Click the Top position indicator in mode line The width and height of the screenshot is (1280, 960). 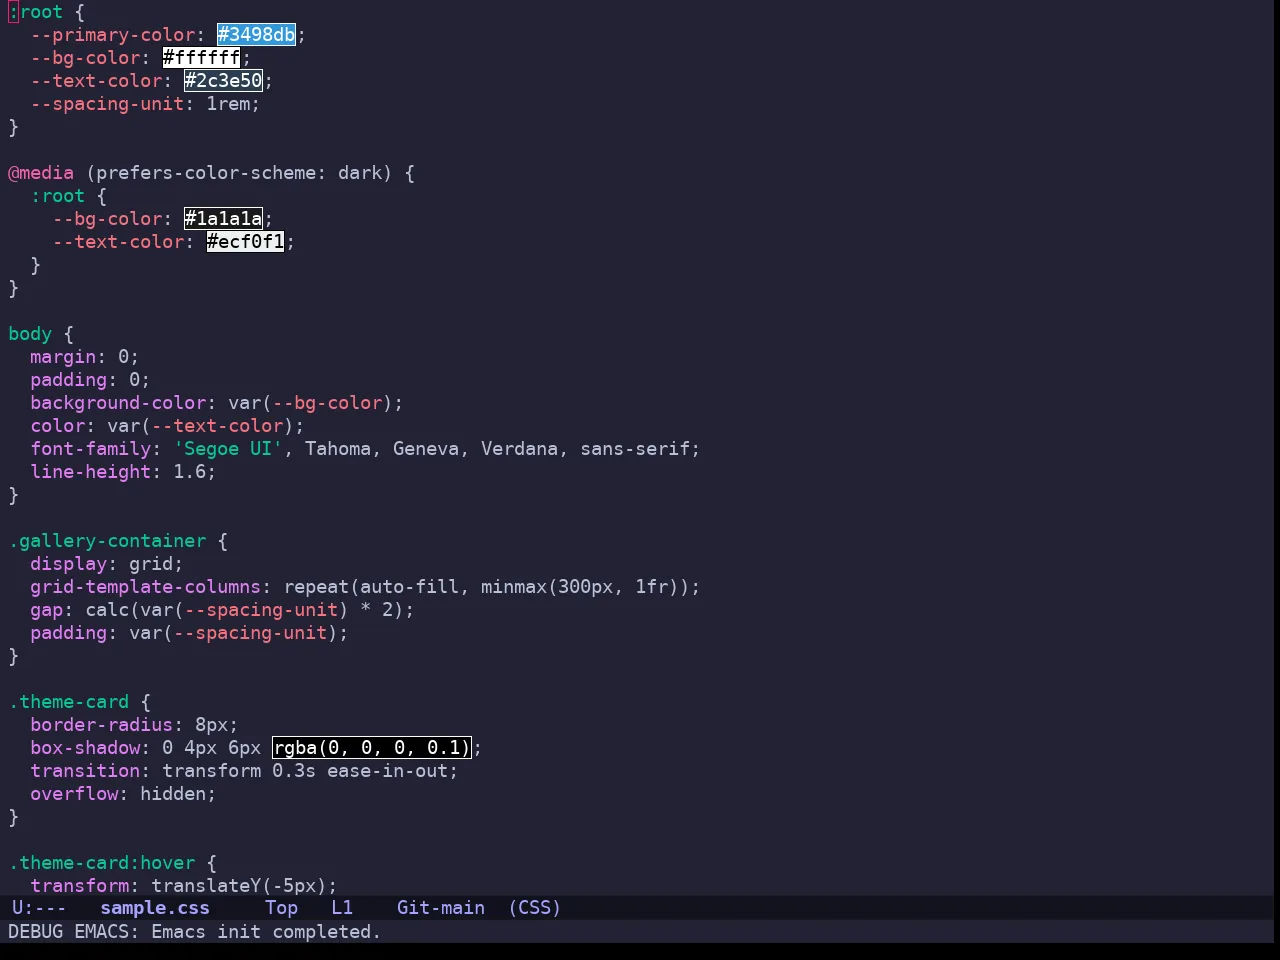(281, 908)
